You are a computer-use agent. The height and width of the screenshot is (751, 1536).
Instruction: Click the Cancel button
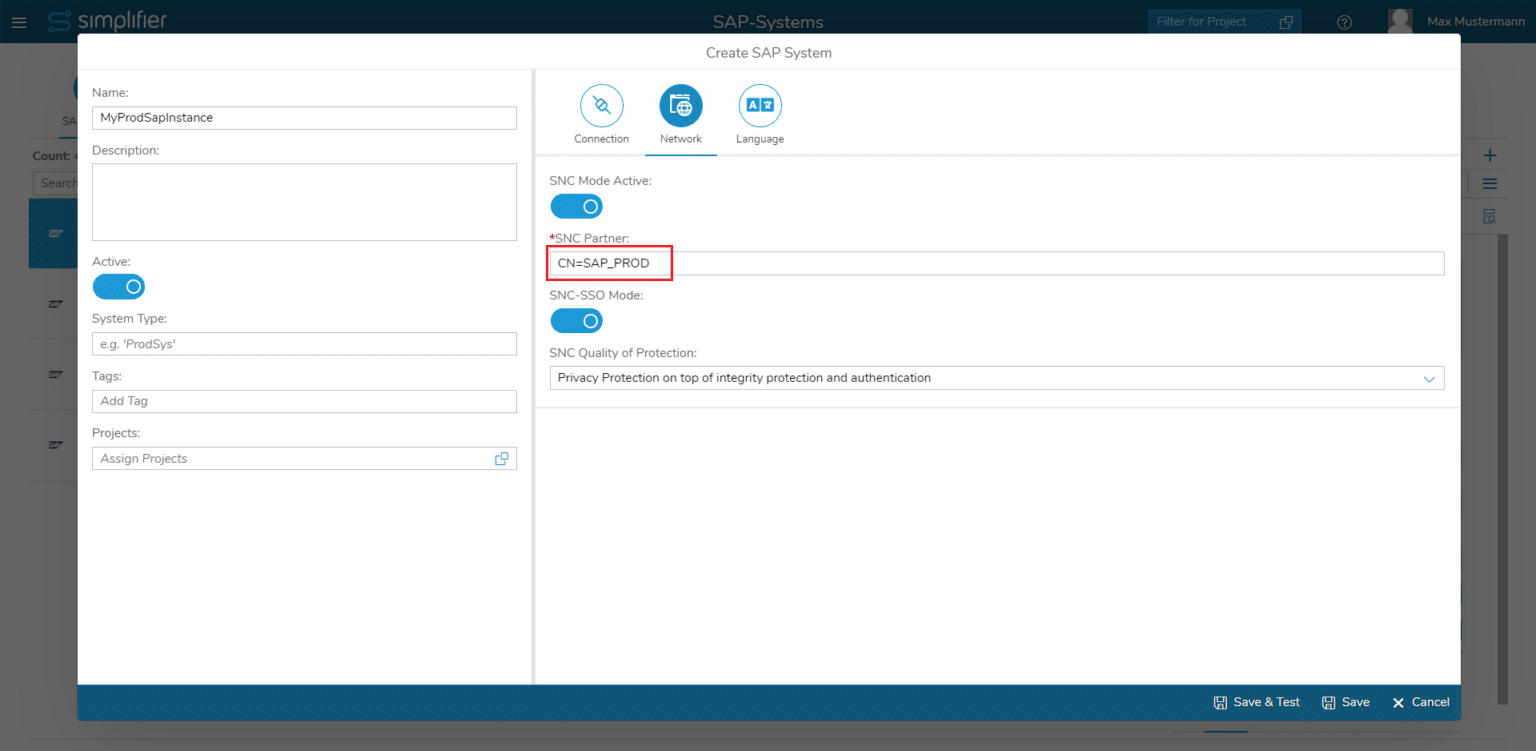coord(1420,702)
